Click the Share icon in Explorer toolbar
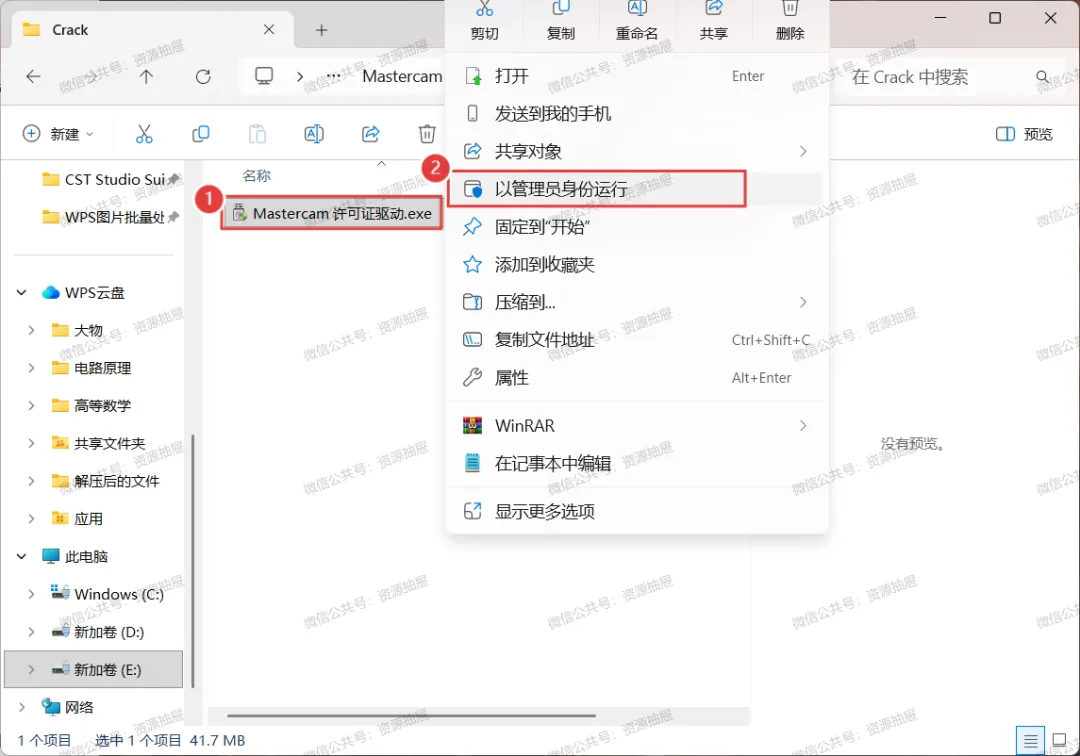The height and width of the screenshot is (756, 1080). point(371,134)
